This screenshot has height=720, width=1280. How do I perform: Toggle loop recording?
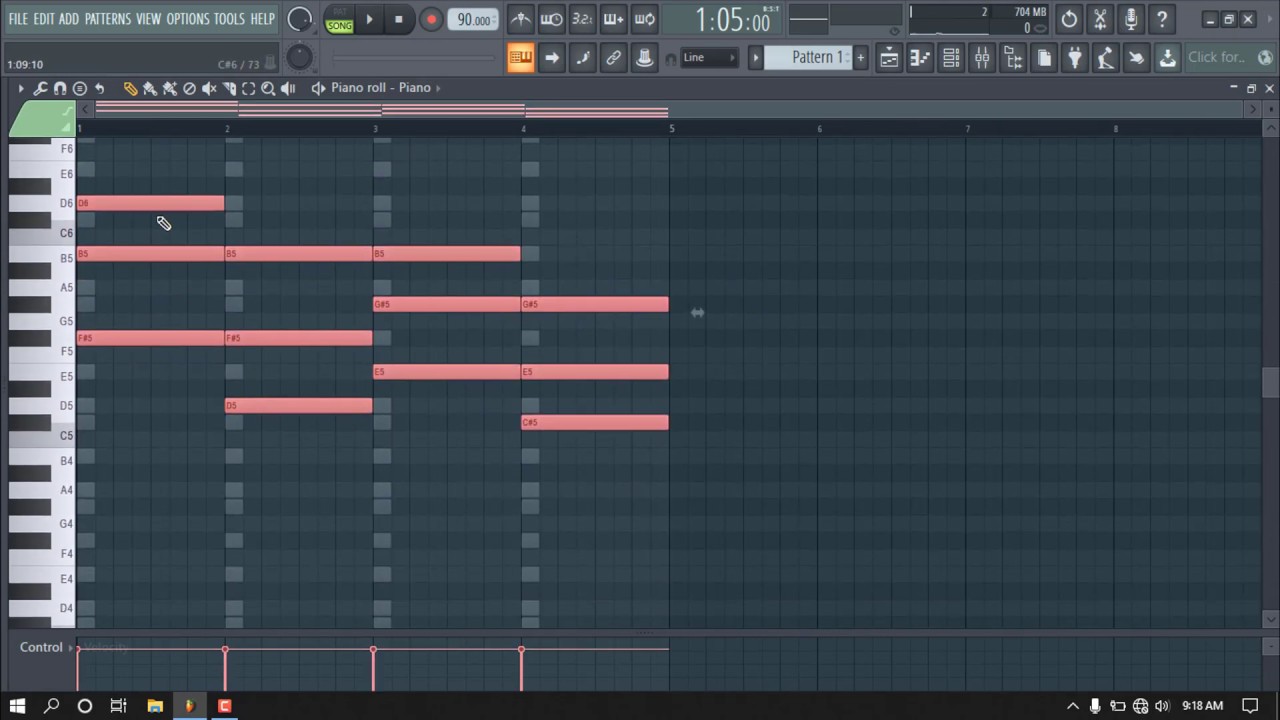tap(645, 19)
